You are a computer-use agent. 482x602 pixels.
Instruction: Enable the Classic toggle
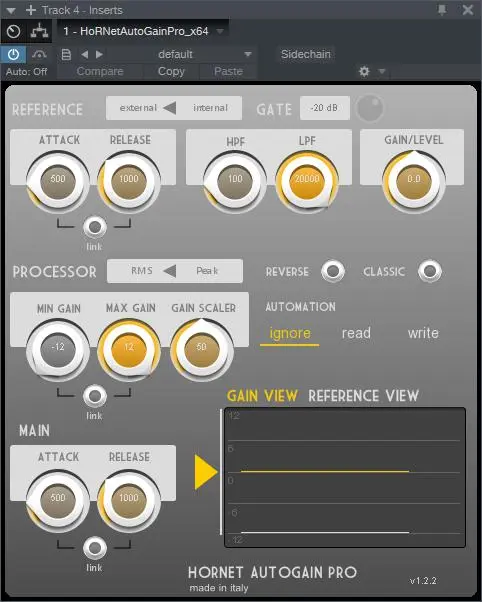(430, 271)
